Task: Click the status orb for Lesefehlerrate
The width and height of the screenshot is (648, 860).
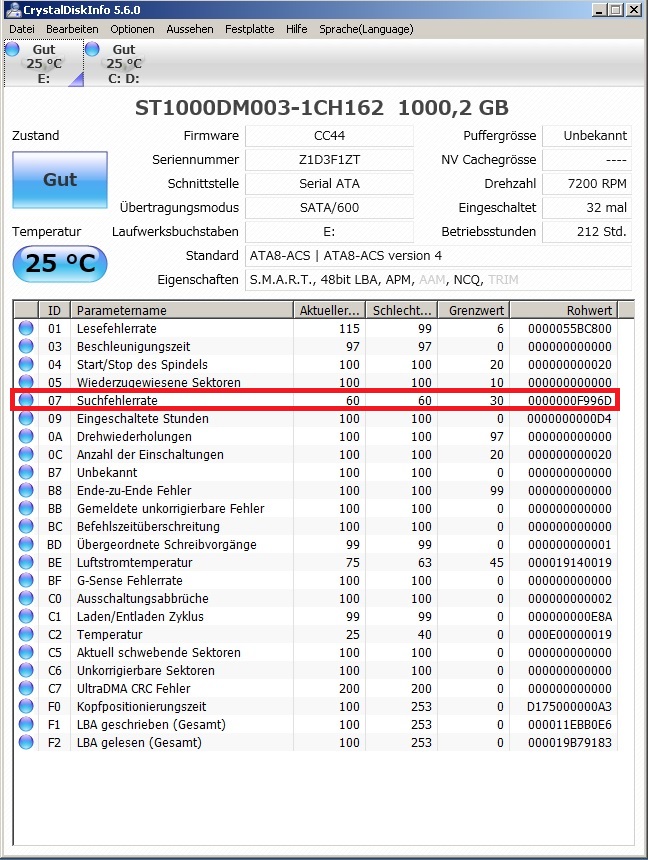Action: pos(26,329)
